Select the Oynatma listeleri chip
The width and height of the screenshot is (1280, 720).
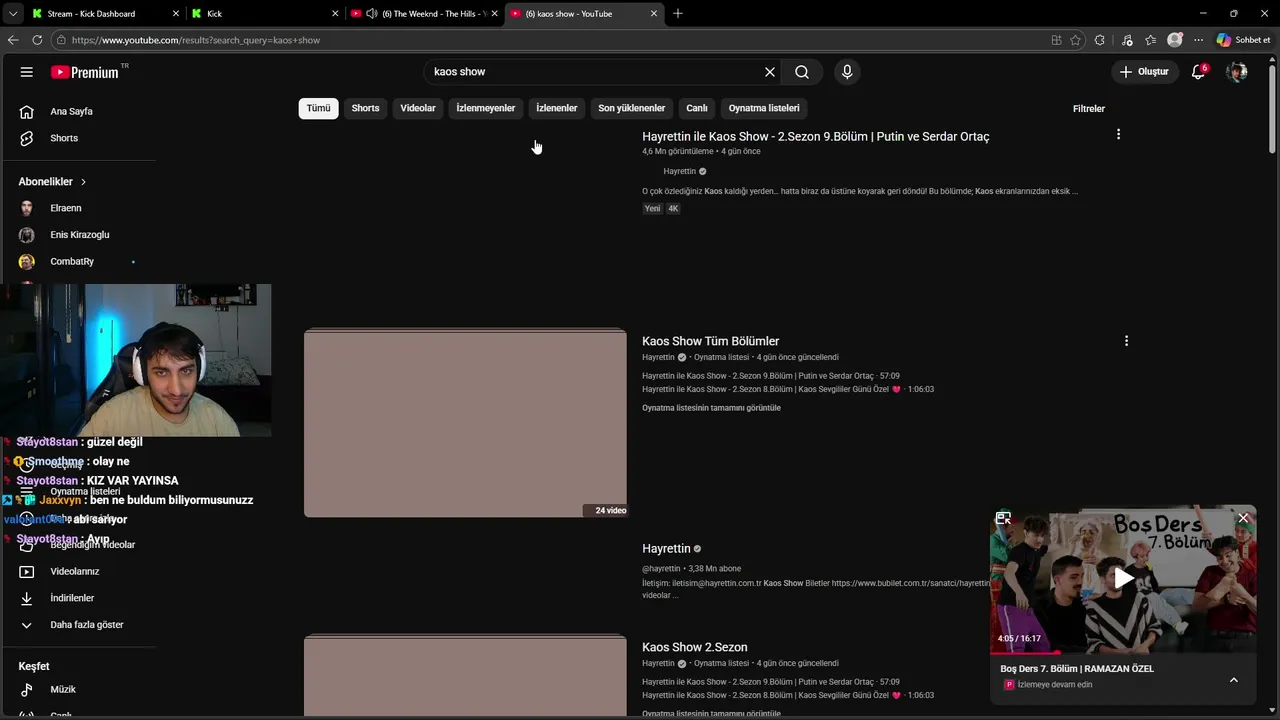point(764,108)
